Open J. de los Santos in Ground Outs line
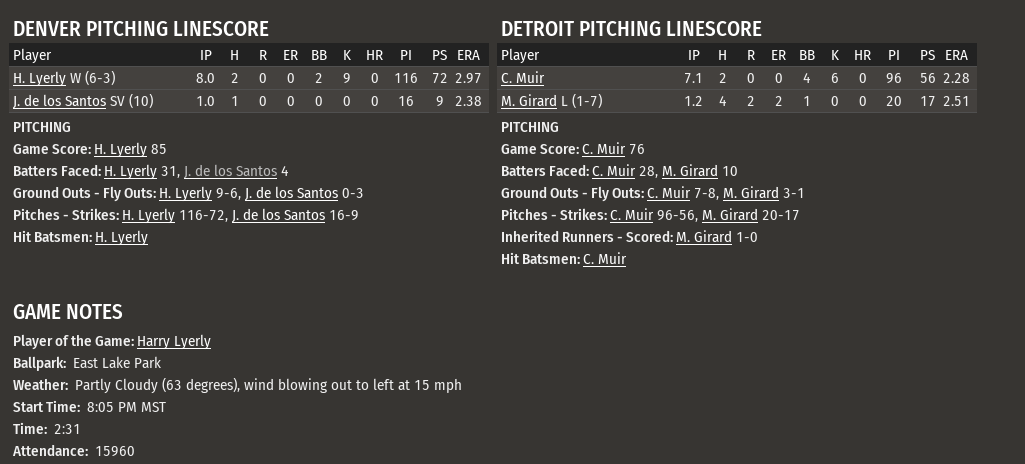Image resolution: width=1025 pixels, height=464 pixels. (291, 193)
